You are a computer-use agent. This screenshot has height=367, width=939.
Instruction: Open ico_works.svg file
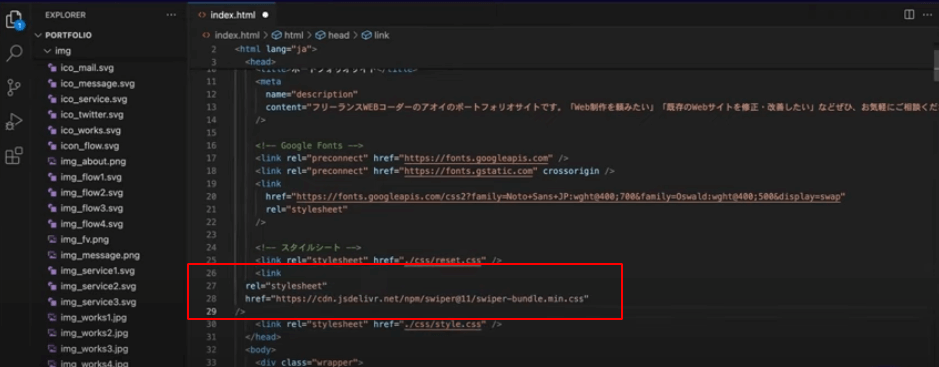(x=90, y=130)
